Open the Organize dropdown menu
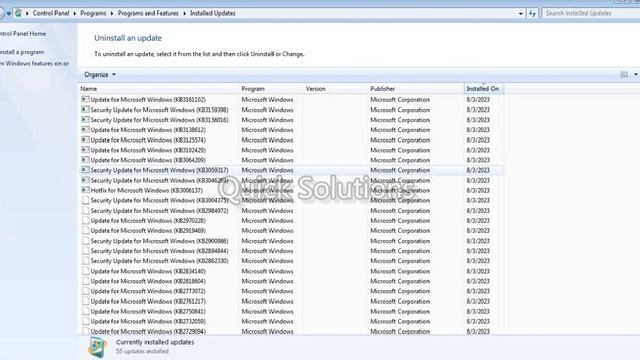The width and height of the screenshot is (640, 360). point(100,75)
